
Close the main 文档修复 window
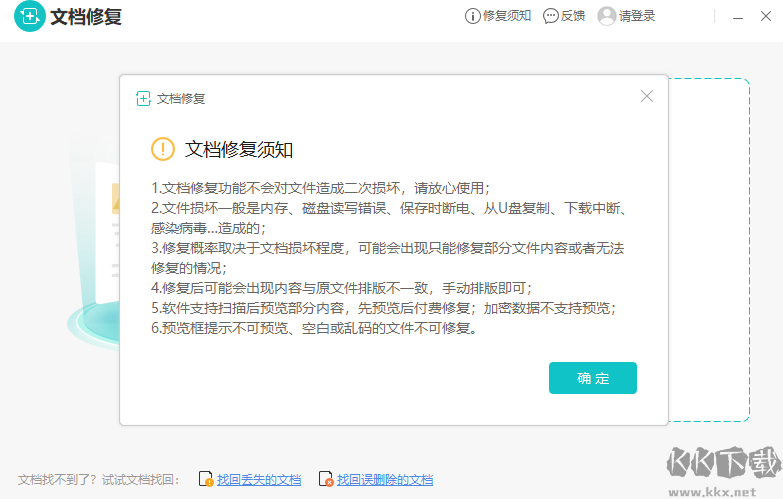pos(764,17)
